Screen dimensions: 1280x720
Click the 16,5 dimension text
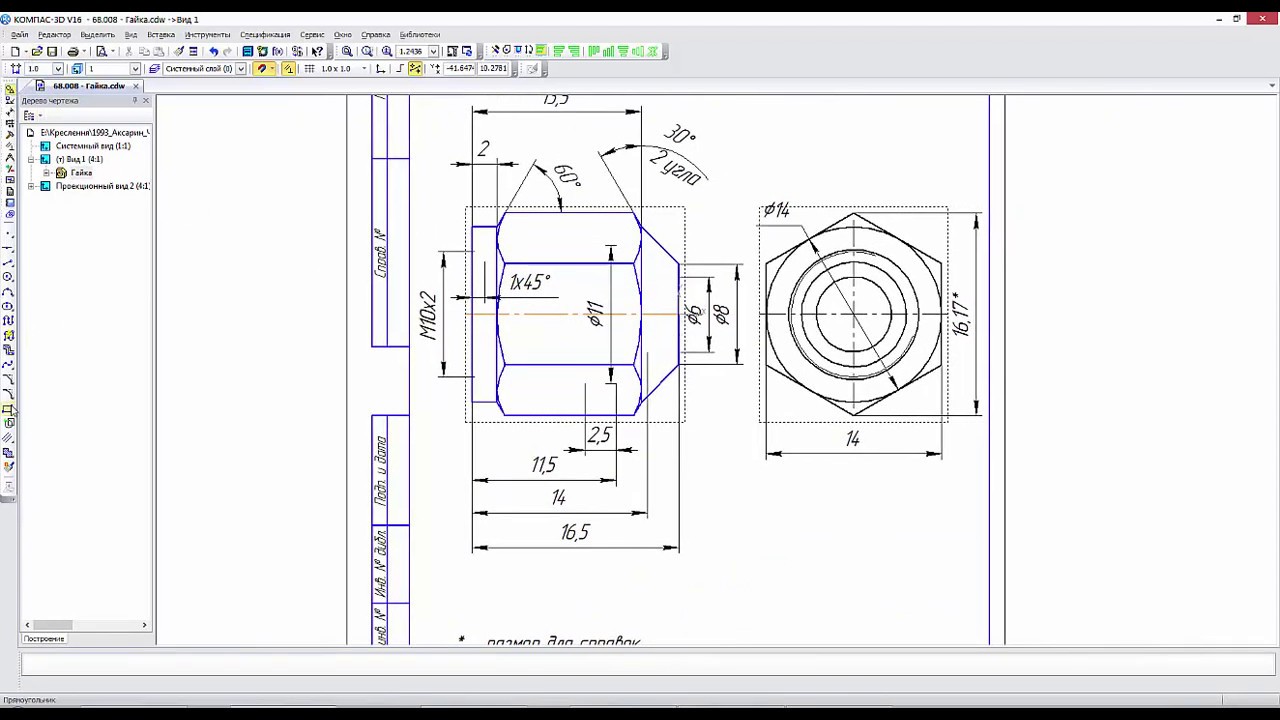click(575, 533)
